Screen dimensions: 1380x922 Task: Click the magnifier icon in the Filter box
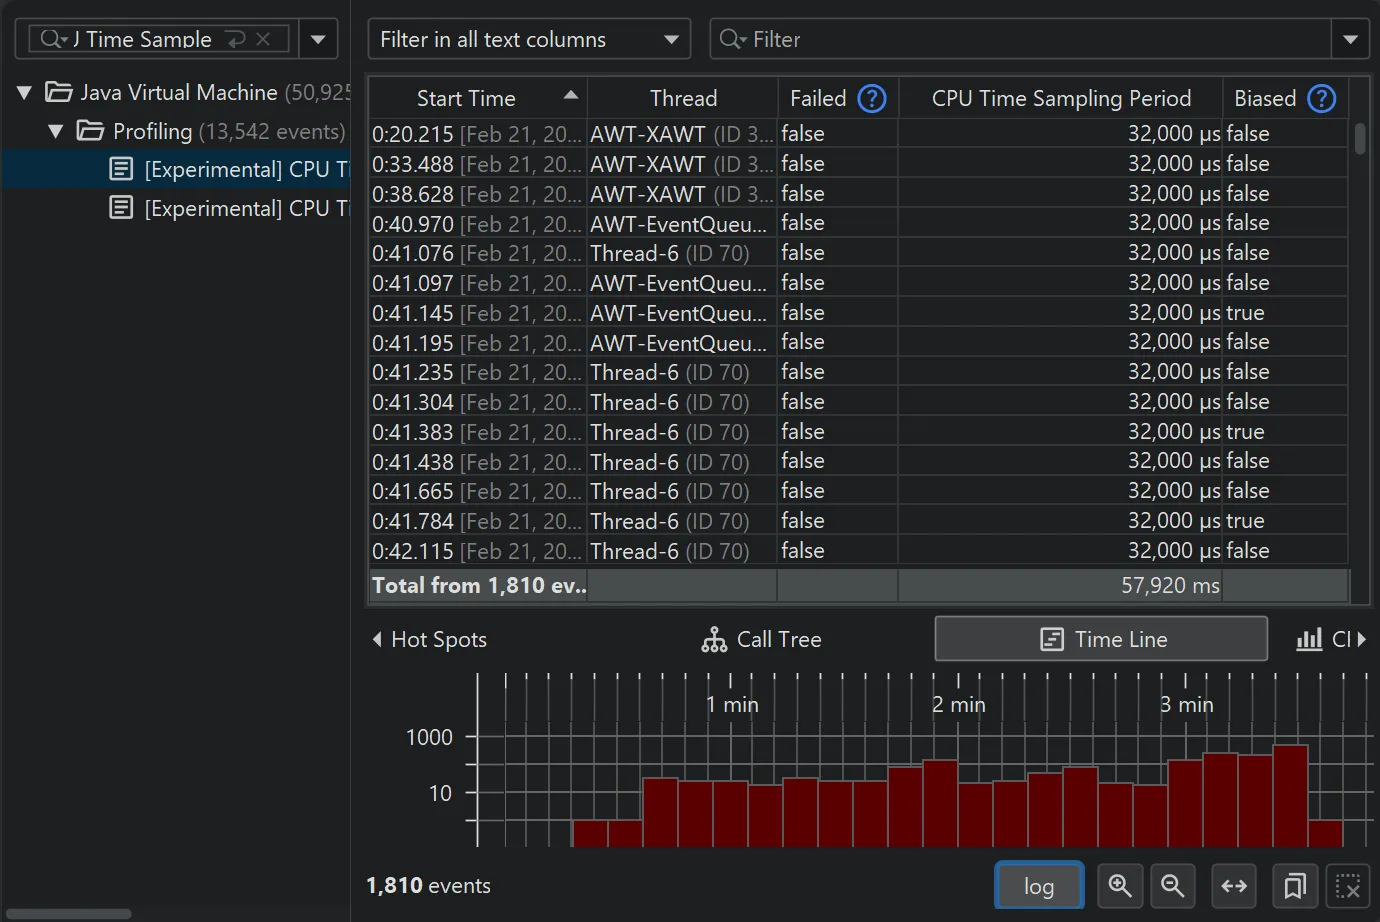point(732,39)
